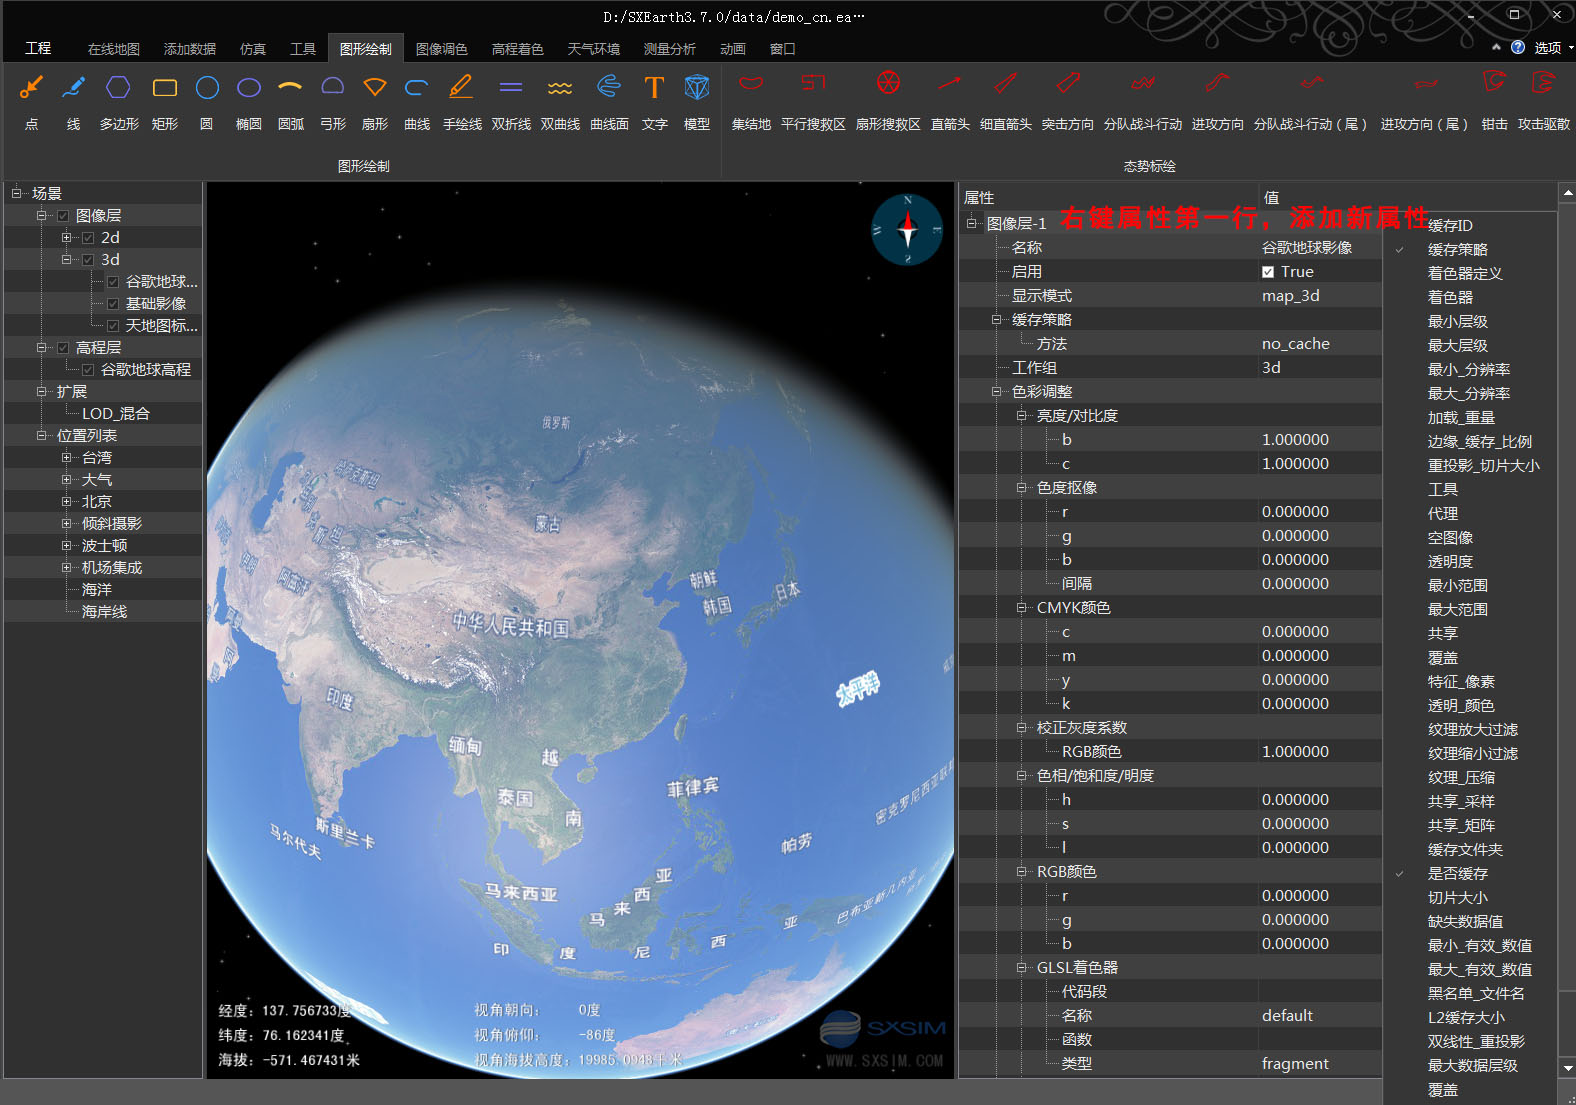Switch to the 天气环境 tab

593,49
